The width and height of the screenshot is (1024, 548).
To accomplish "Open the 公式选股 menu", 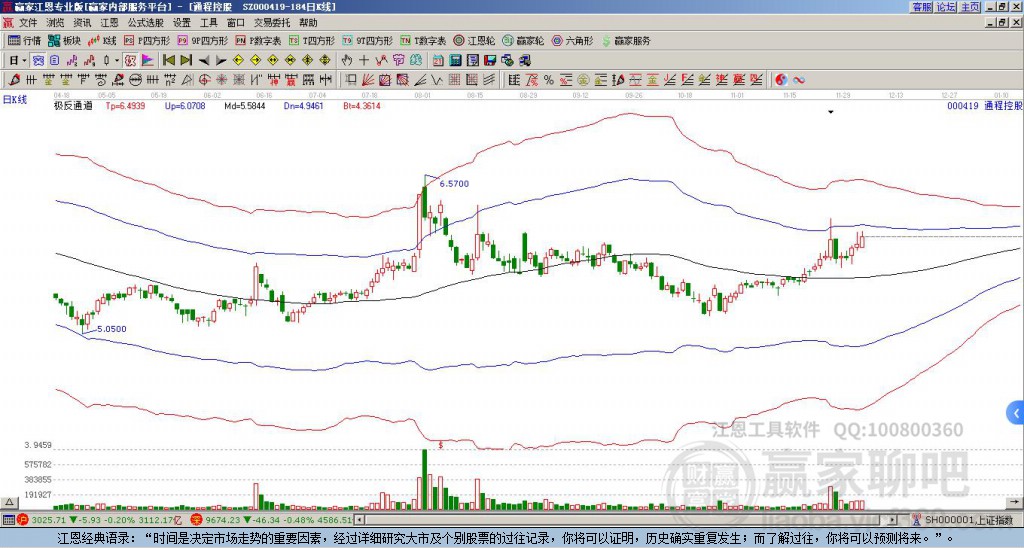I will coord(145,23).
